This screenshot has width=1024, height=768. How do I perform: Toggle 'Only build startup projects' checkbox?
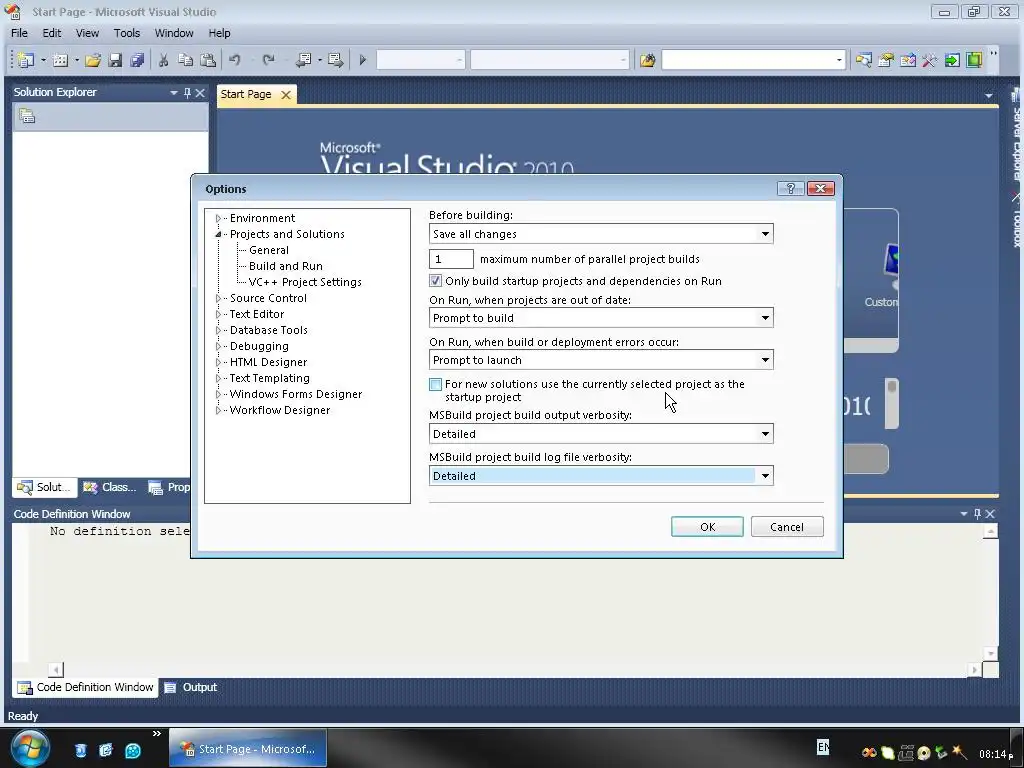tap(436, 281)
